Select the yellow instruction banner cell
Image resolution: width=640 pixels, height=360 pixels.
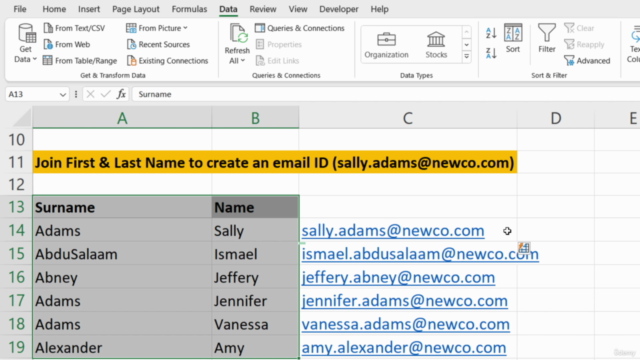[x=275, y=162]
